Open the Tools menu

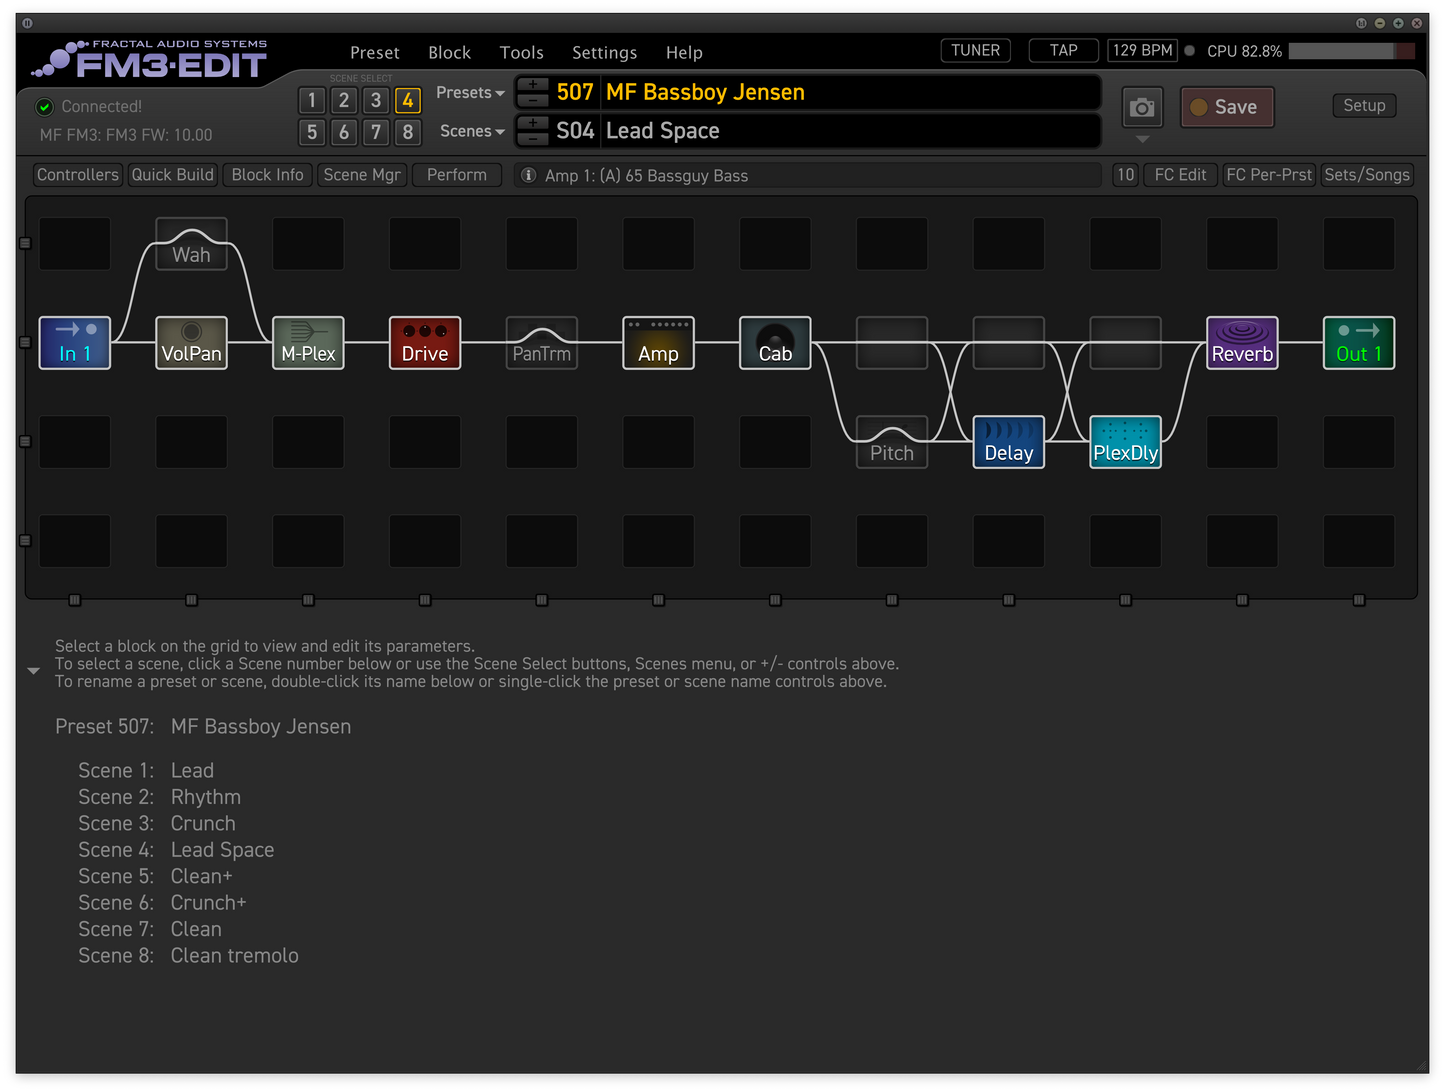point(521,52)
